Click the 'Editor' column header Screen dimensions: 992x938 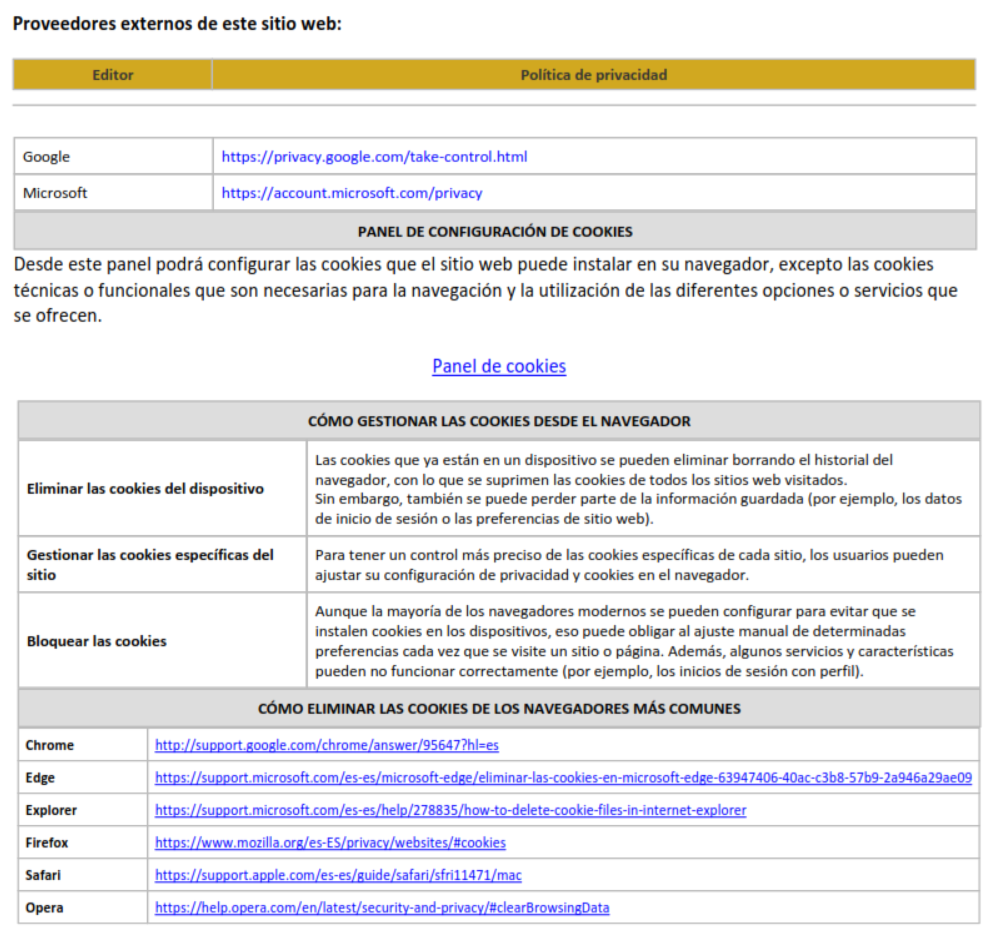(x=113, y=75)
